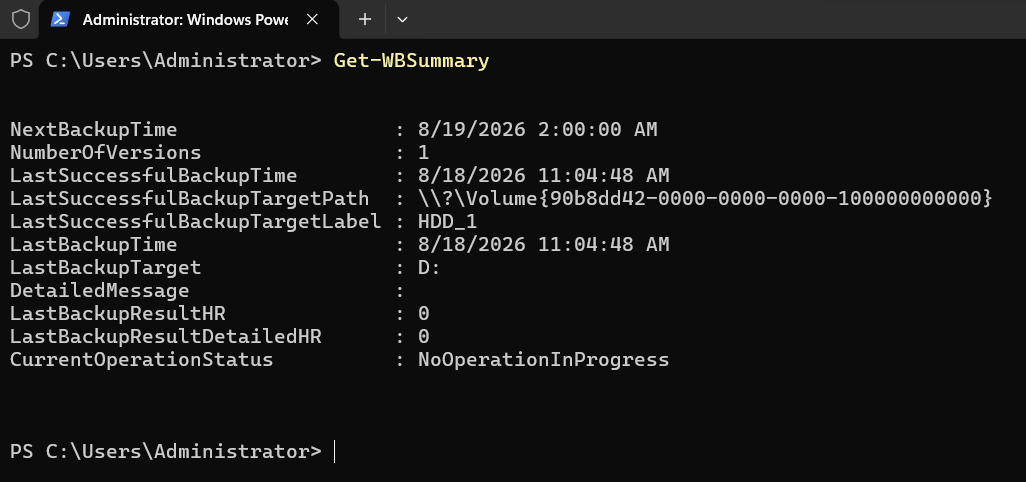Image resolution: width=1026 pixels, height=482 pixels.
Task: Expand the new tab profile dropdown chevron
Action: click(402, 20)
